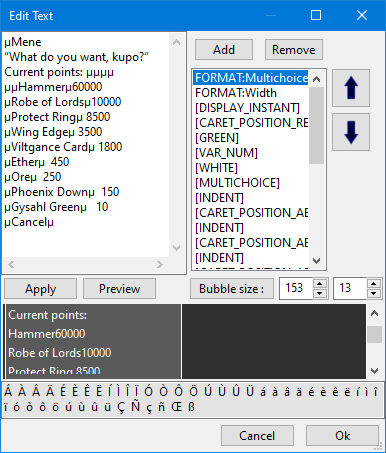Select the [CARET_POSITION_RE entry
Screen dimensions: 386x453
(x=251, y=123)
